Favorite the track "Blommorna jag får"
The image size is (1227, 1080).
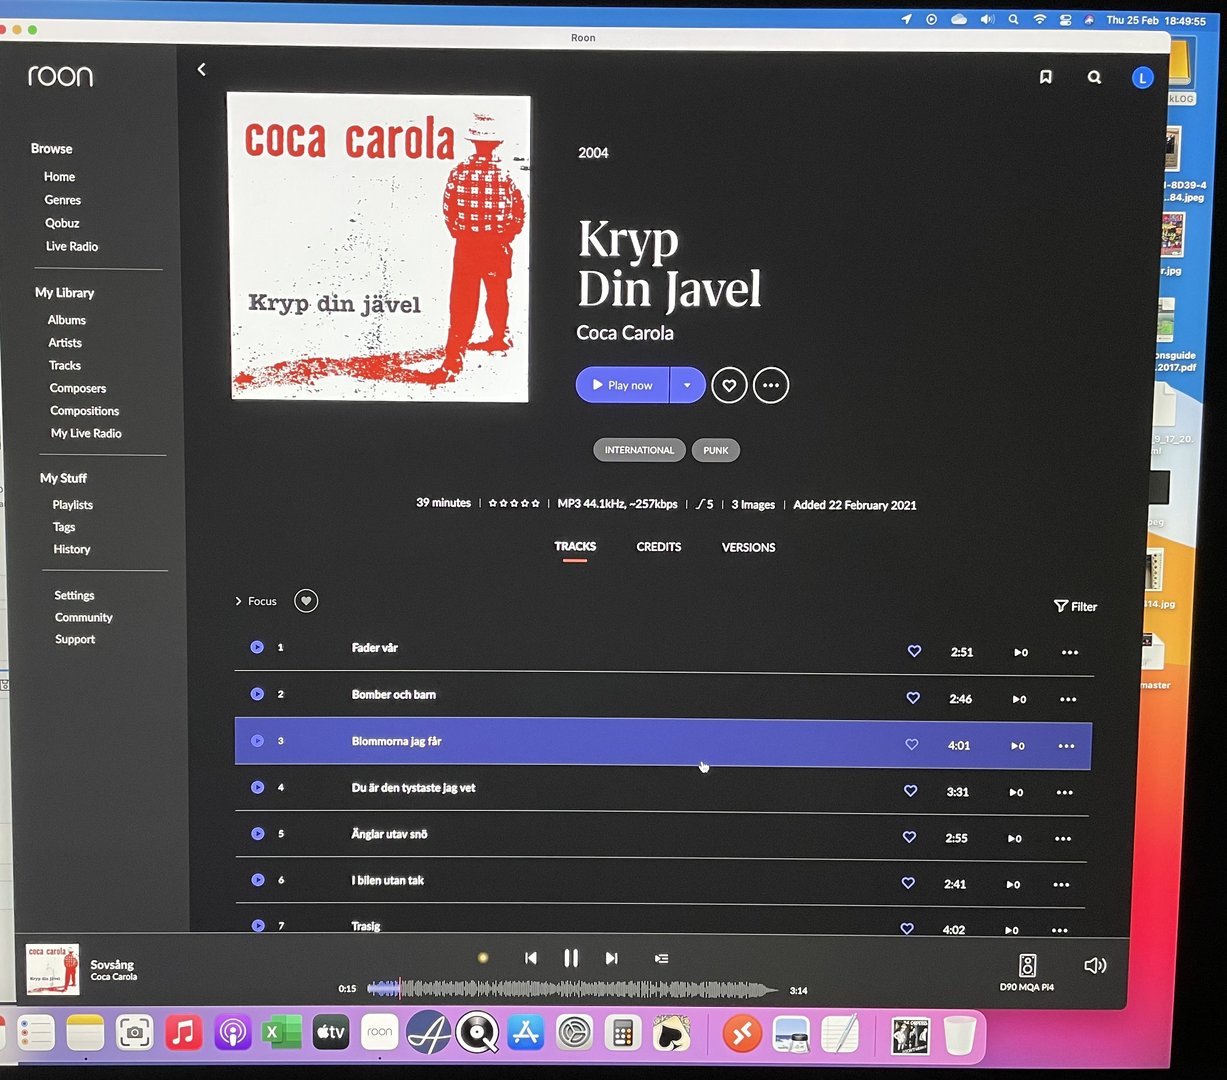[x=911, y=745]
